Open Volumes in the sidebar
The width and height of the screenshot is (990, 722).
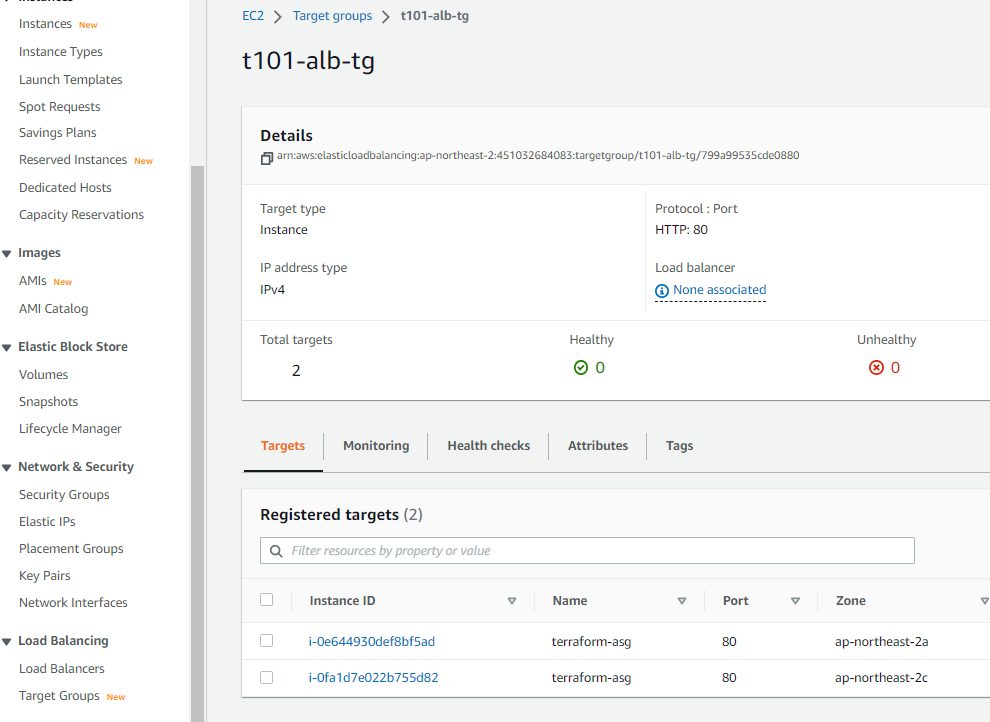coord(44,374)
